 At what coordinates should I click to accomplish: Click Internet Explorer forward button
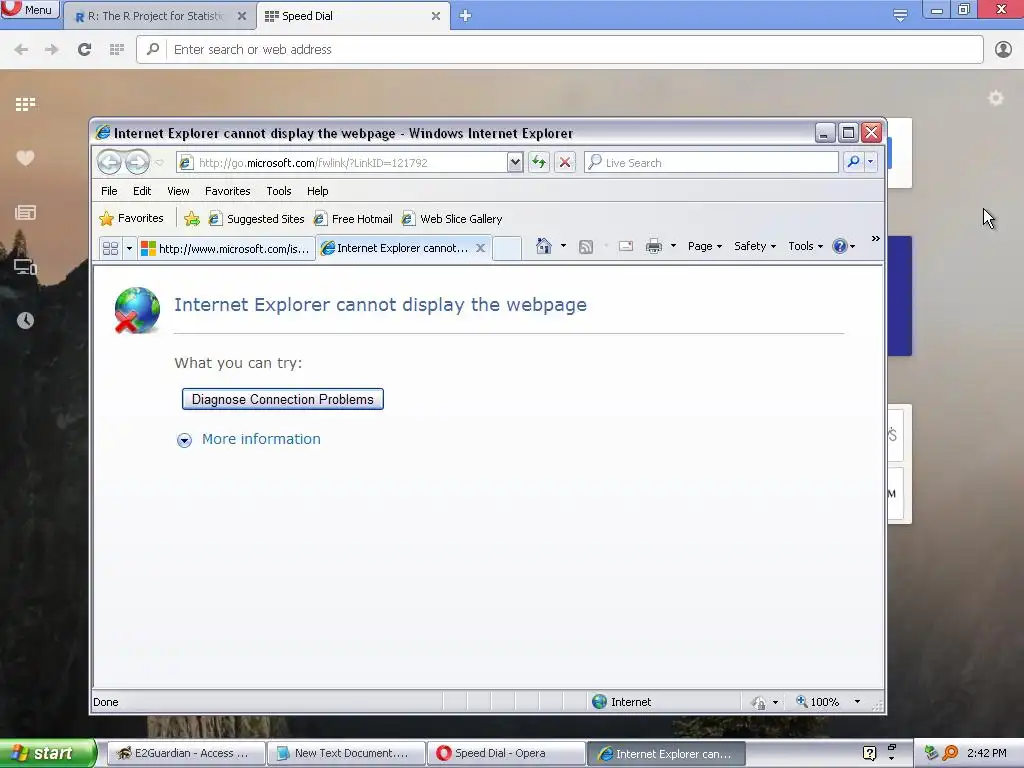[137, 162]
